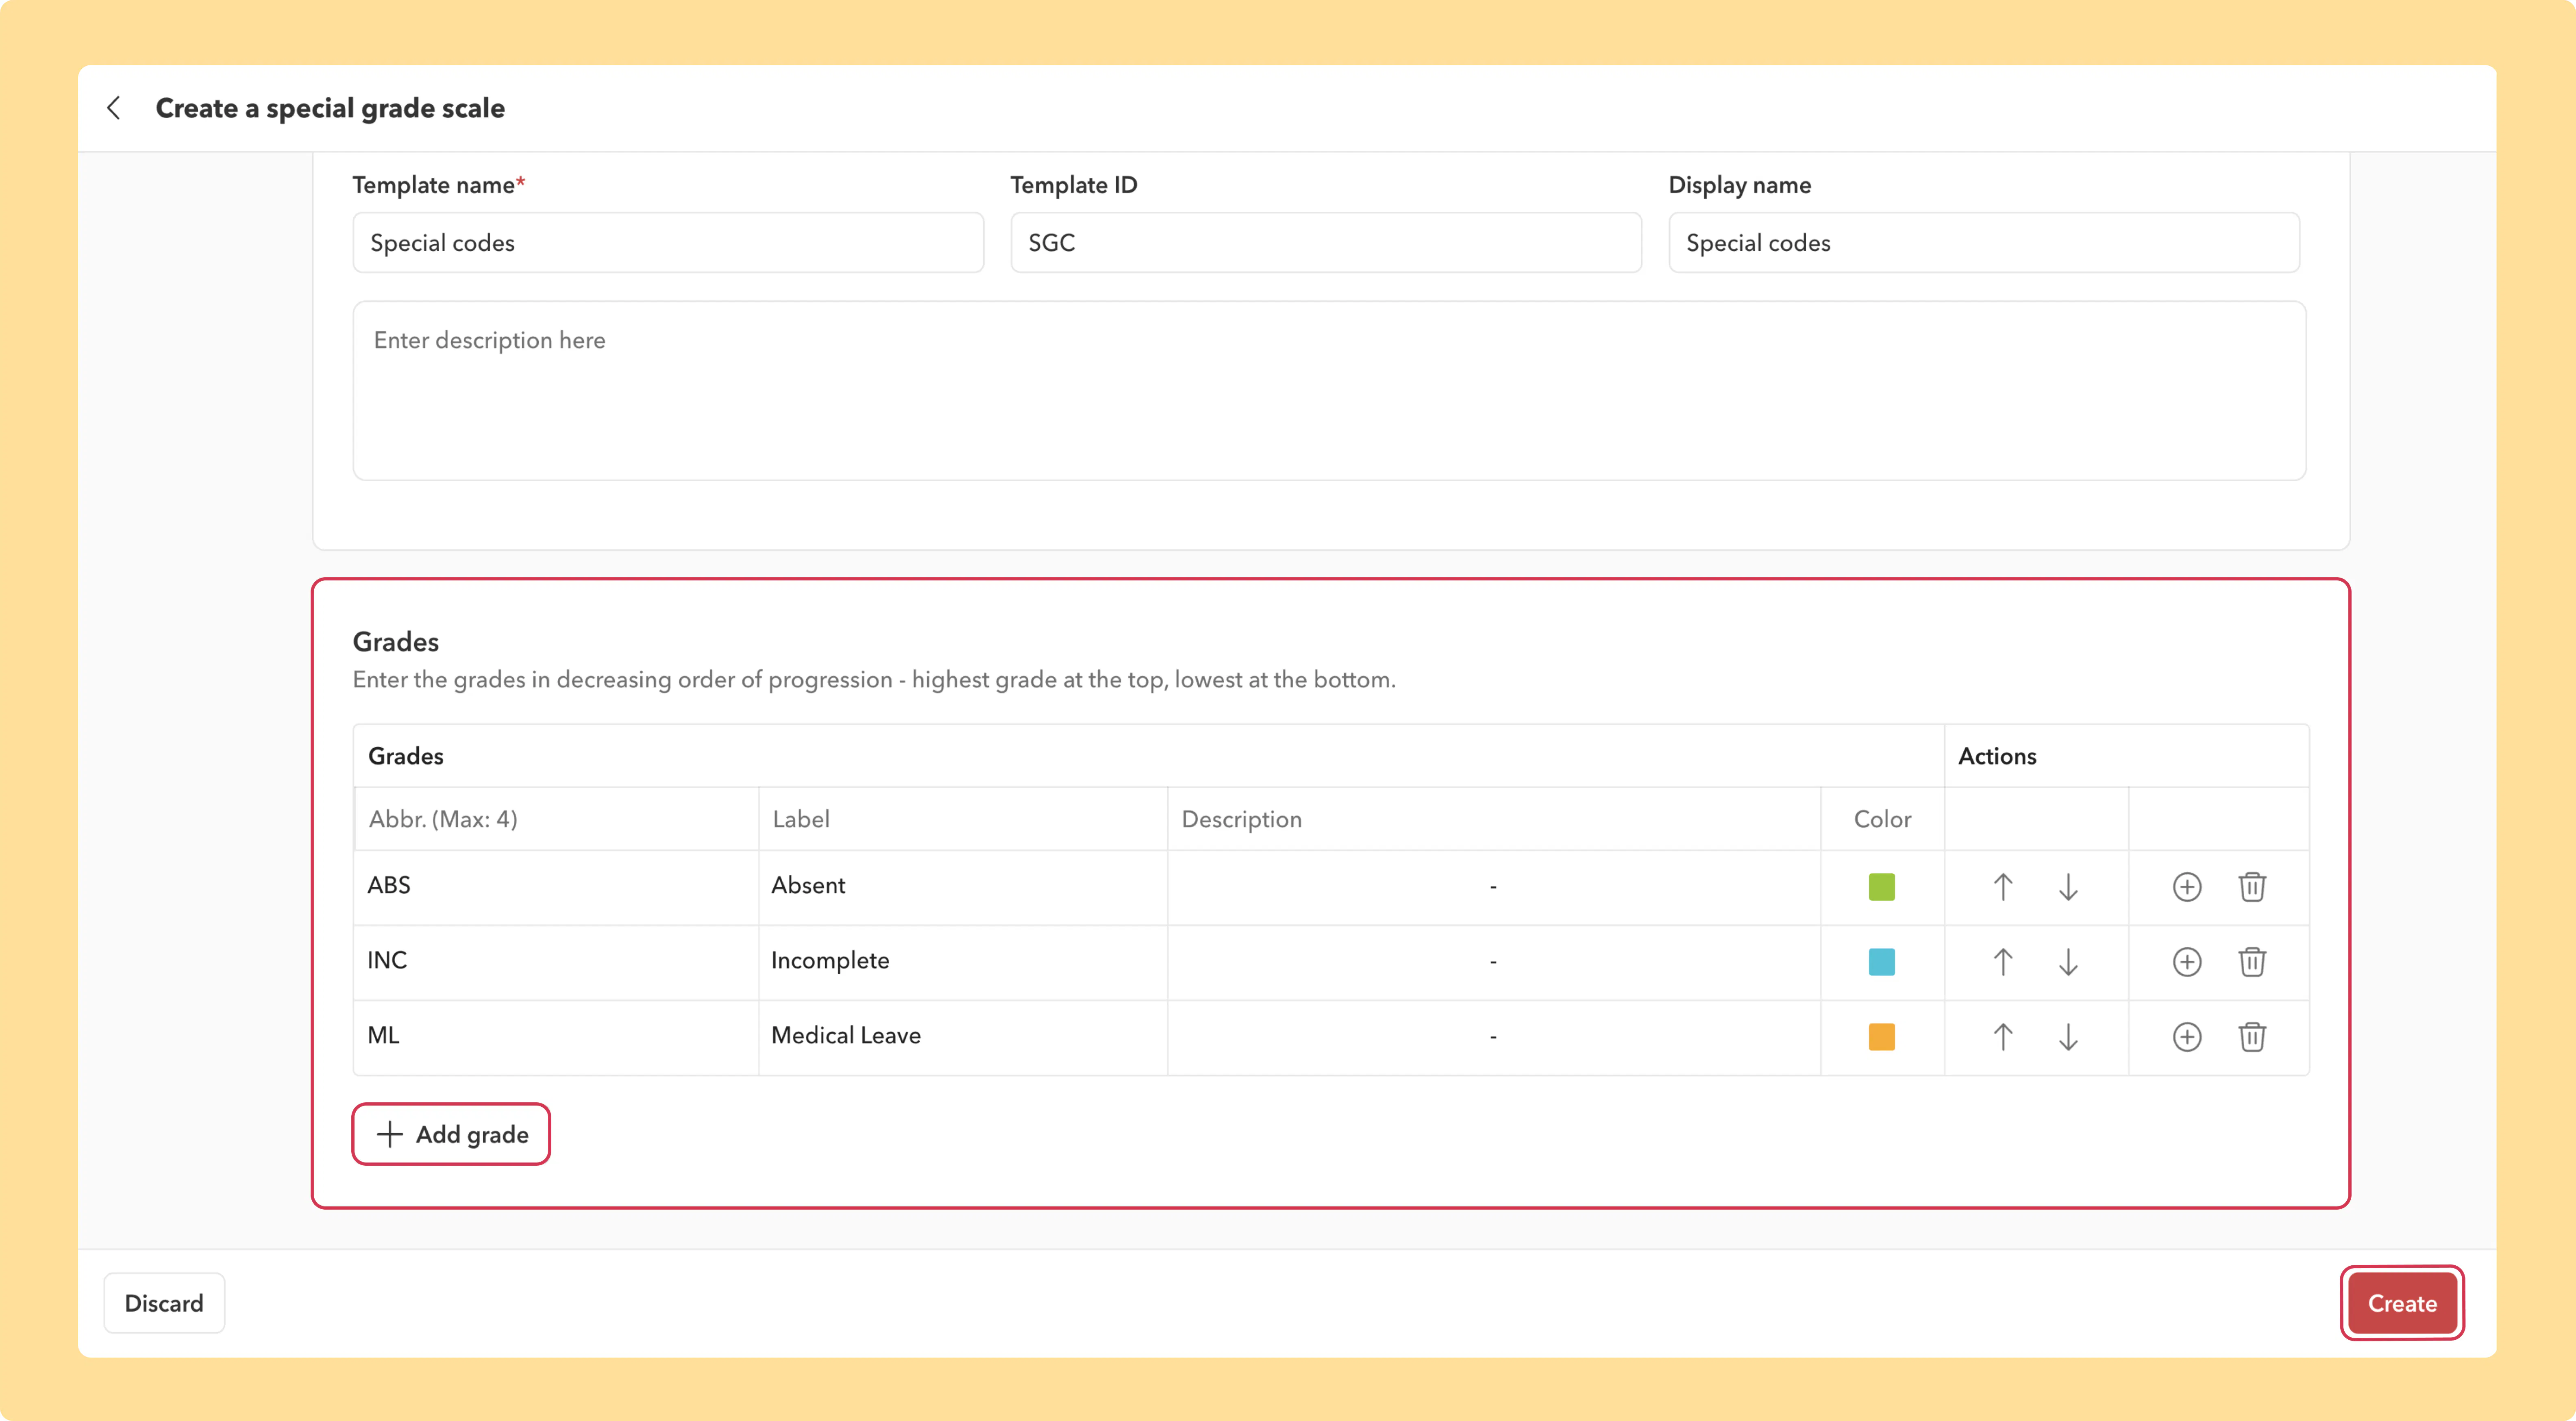Go back using the left chevron arrow

tap(114, 108)
